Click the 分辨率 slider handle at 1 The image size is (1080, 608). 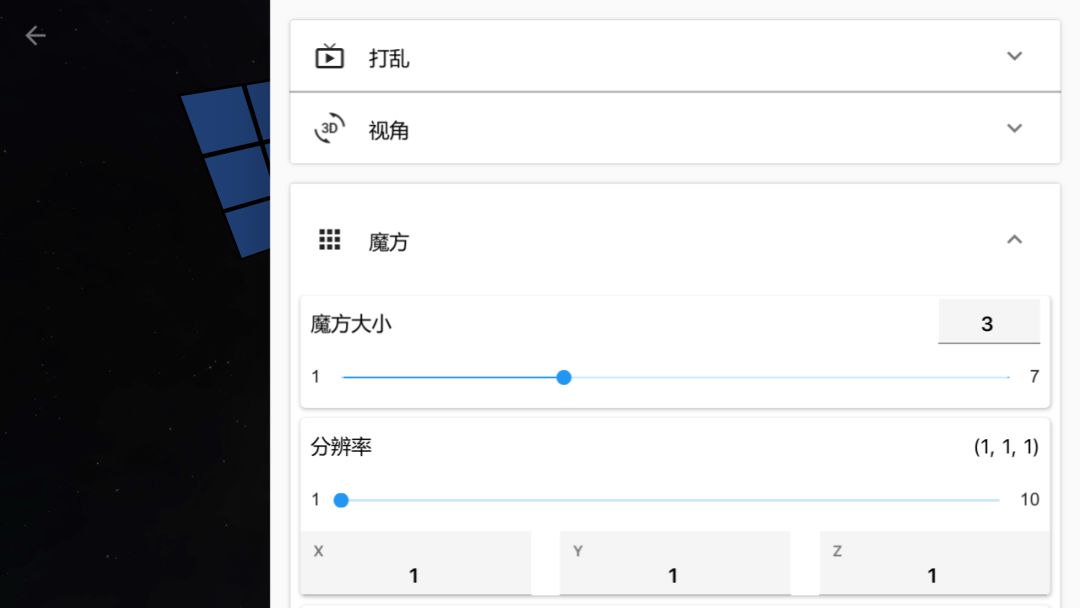point(341,499)
